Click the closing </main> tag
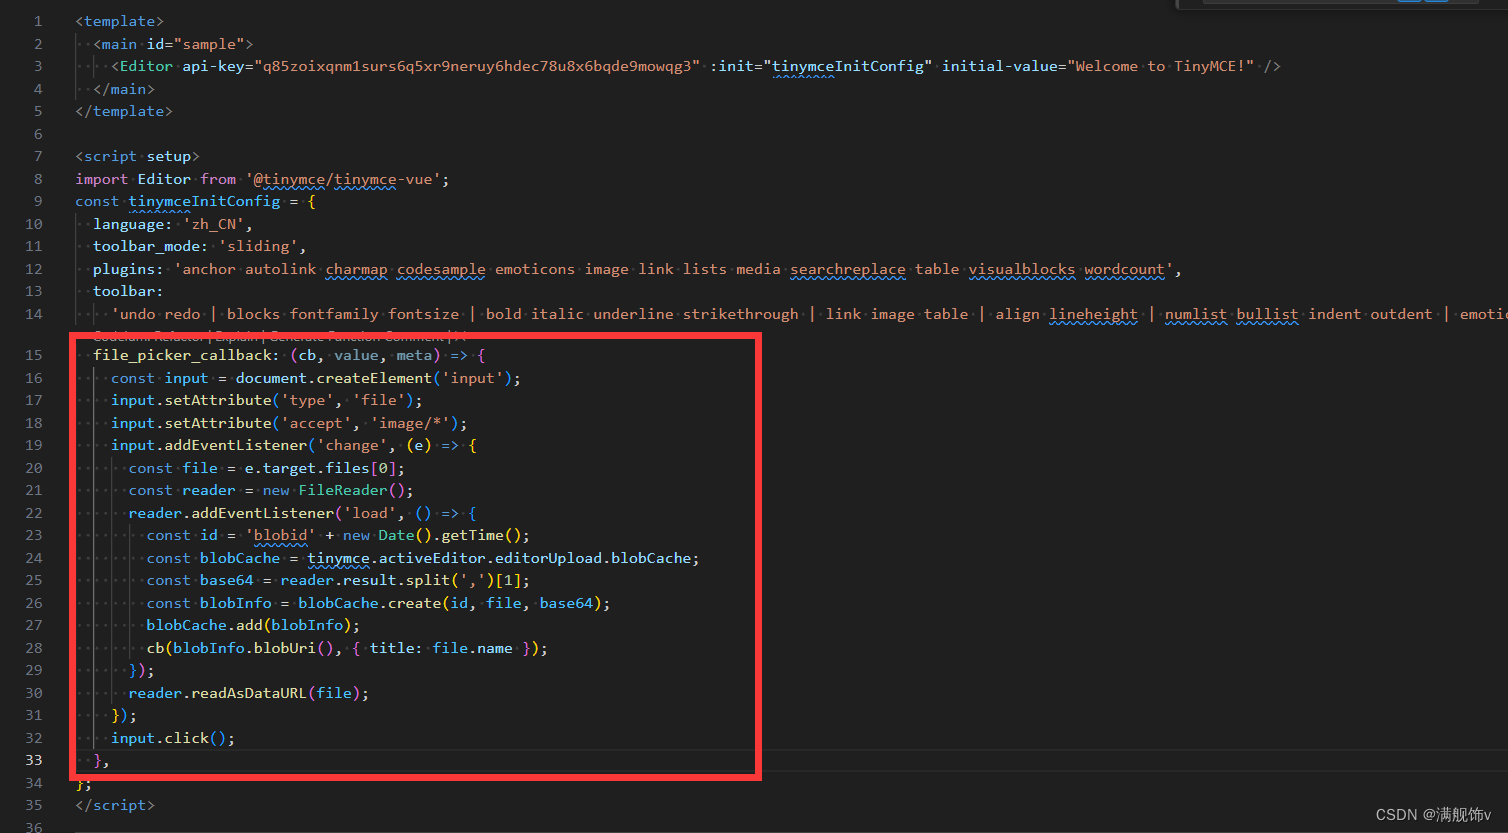The width and height of the screenshot is (1508, 833). (124, 89)
